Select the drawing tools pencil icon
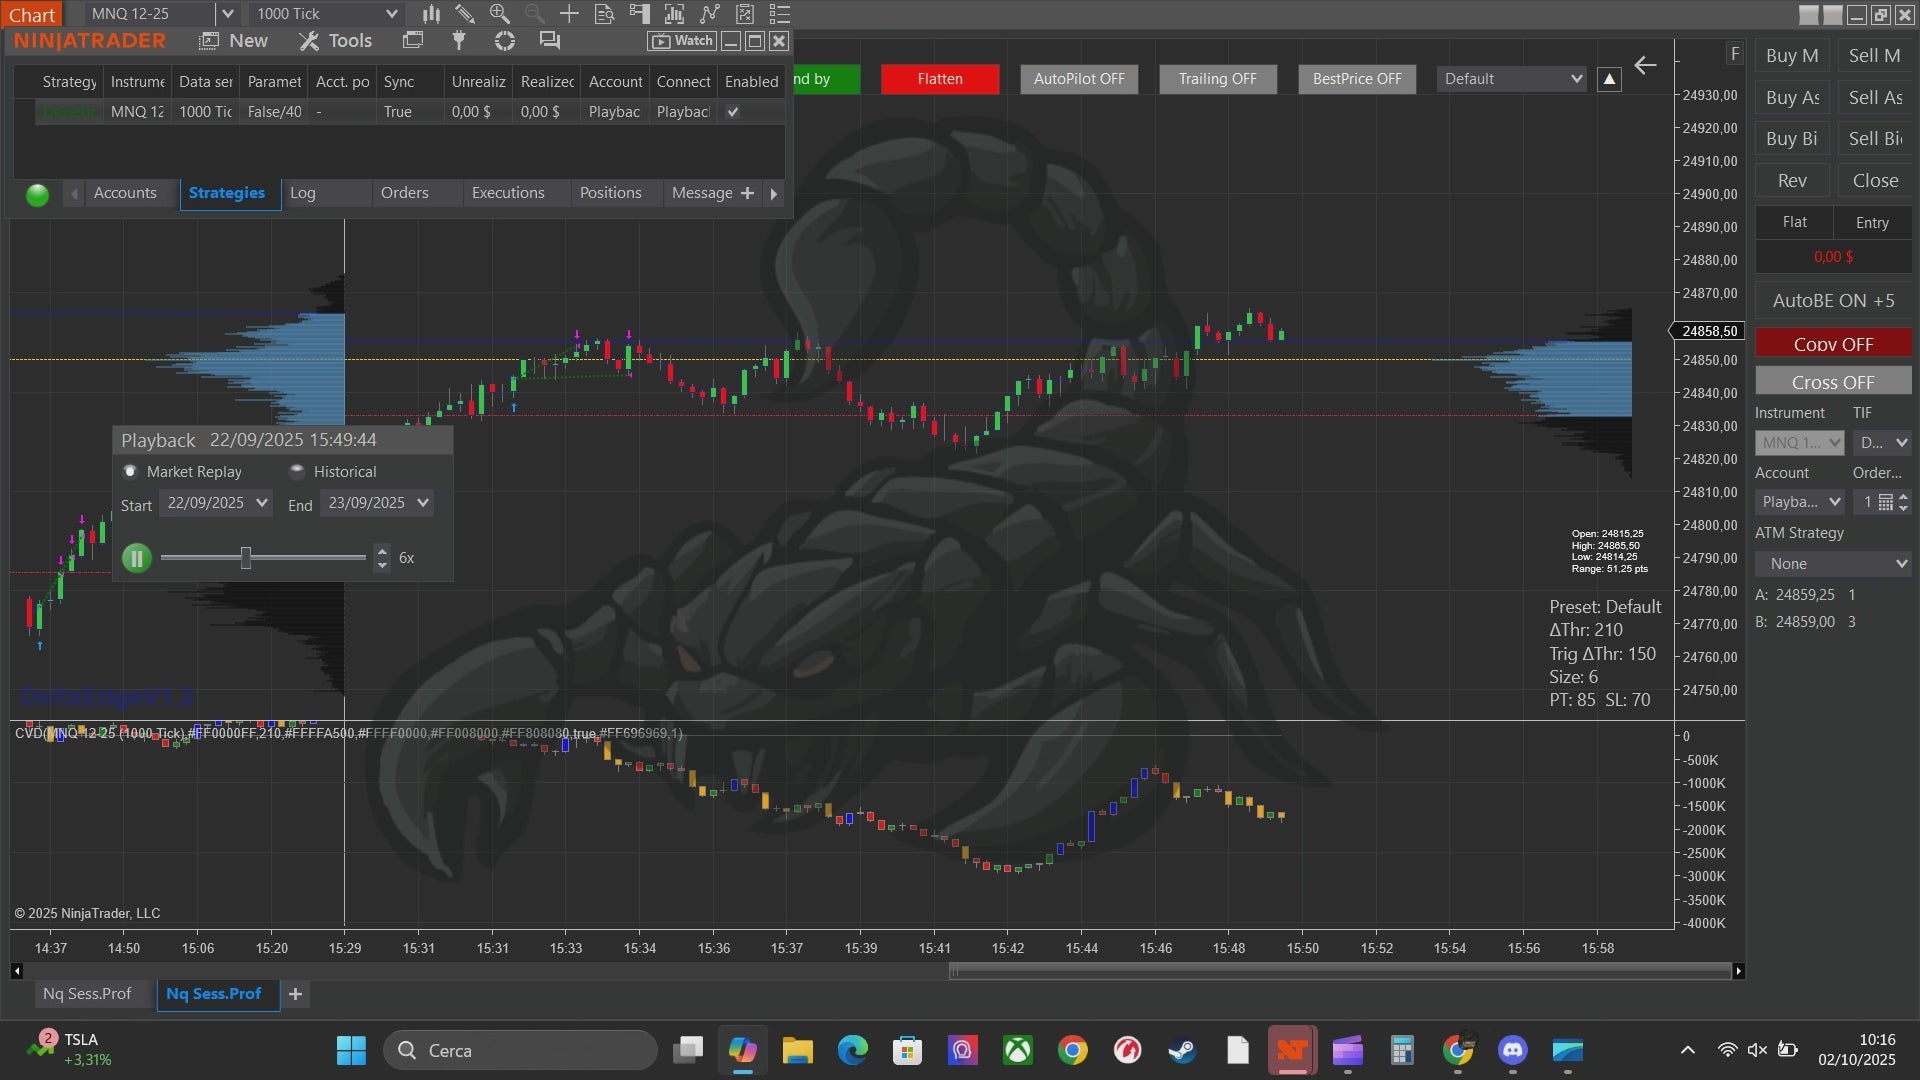The width and height of the screenshot is (1920, 1080). (x=465, y=14)
